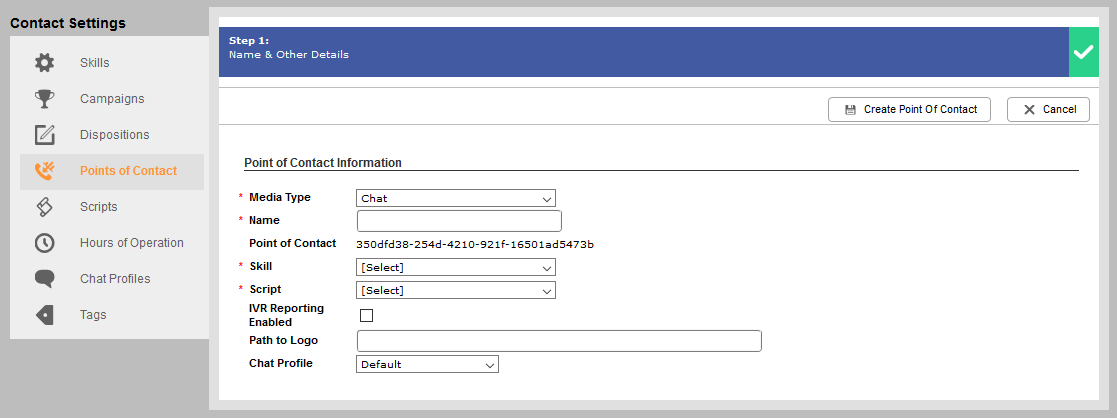
Task: Go to Hours of Operation menu item
Action: click(x=132, y=243)
